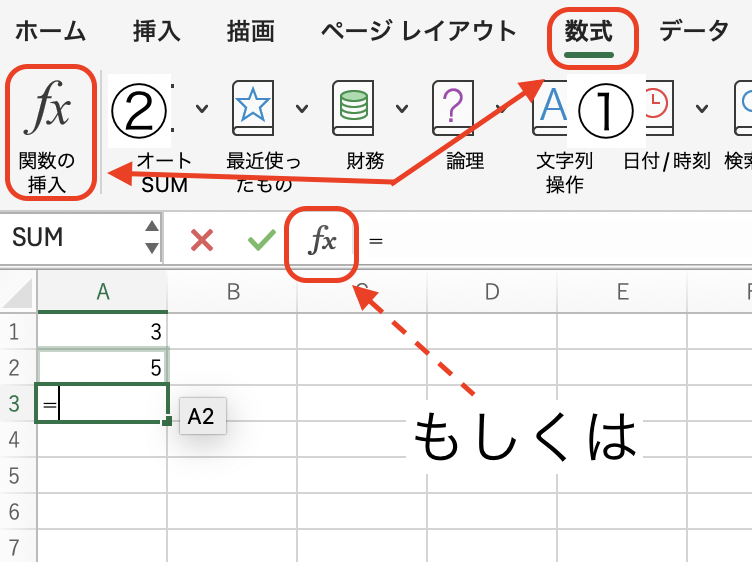Image resolution: width=752 pixels, height=562 pixels.
Task: Open the 論理 logical functions icon
Action: 453,107
